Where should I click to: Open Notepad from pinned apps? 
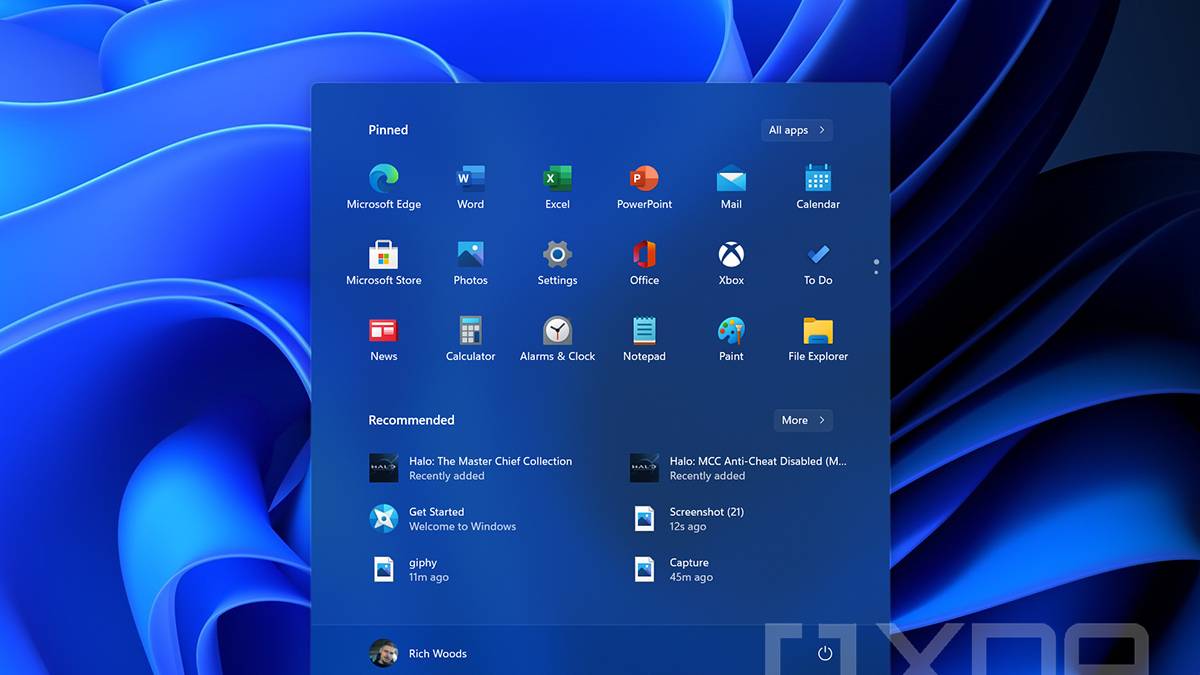pos(644,339)
